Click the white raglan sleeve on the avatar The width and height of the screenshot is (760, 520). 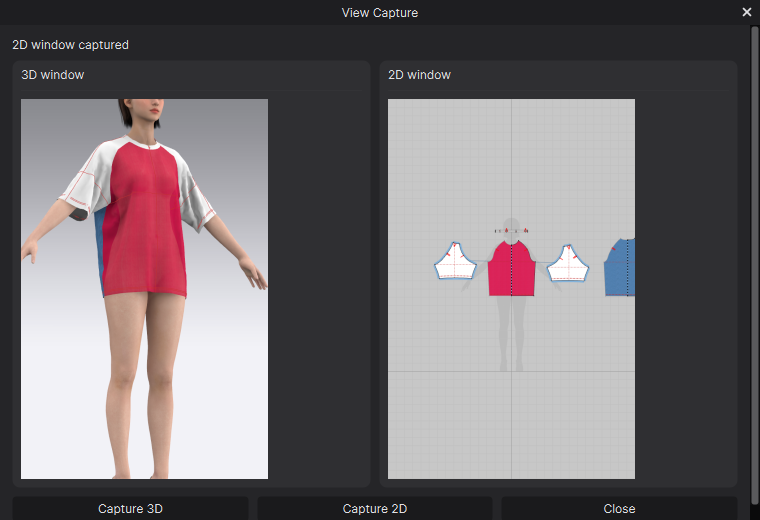87,179
